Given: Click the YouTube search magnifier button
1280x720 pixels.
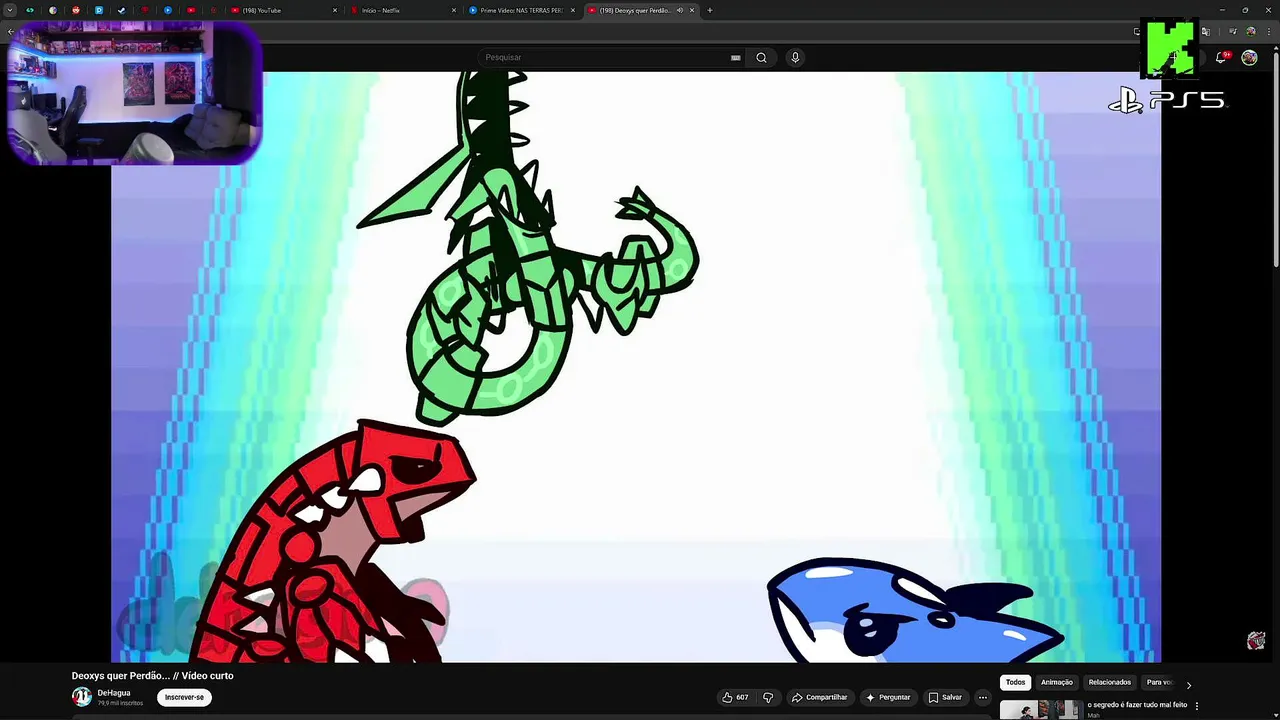Looking at the screenshot, I should tap(761, 57).
